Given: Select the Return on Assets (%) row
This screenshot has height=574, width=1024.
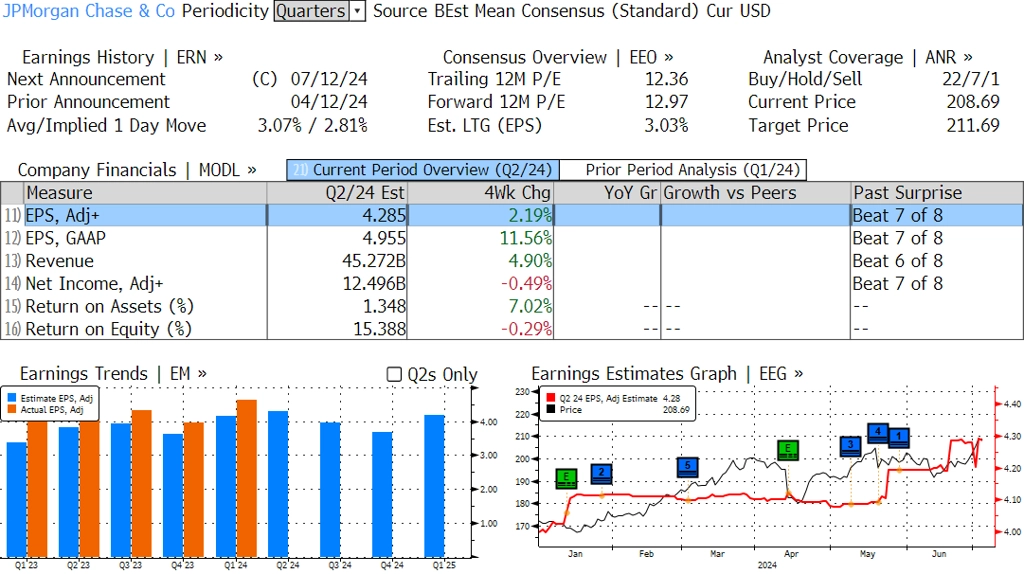Looking at the screenshot, I should tap(512, 306).
